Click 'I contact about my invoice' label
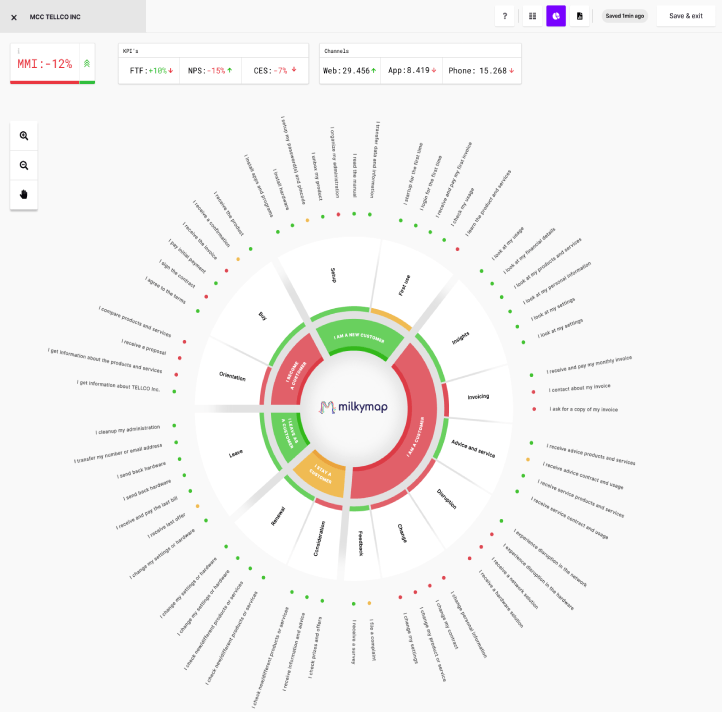The height and width of the screenshot is (712, 722). (579, 388)
